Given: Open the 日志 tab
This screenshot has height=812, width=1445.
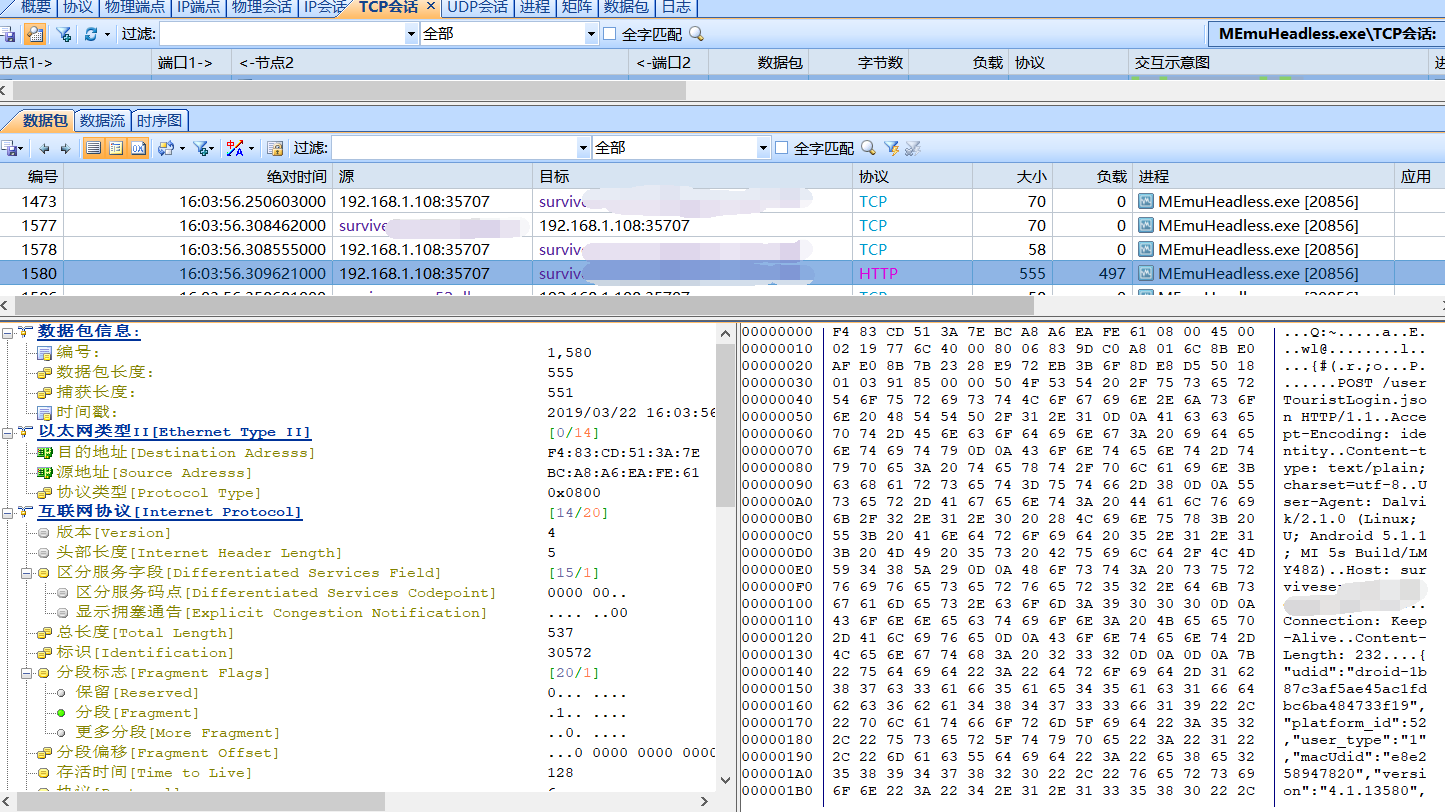Looking at the screenshot, I should coord(677,7).
